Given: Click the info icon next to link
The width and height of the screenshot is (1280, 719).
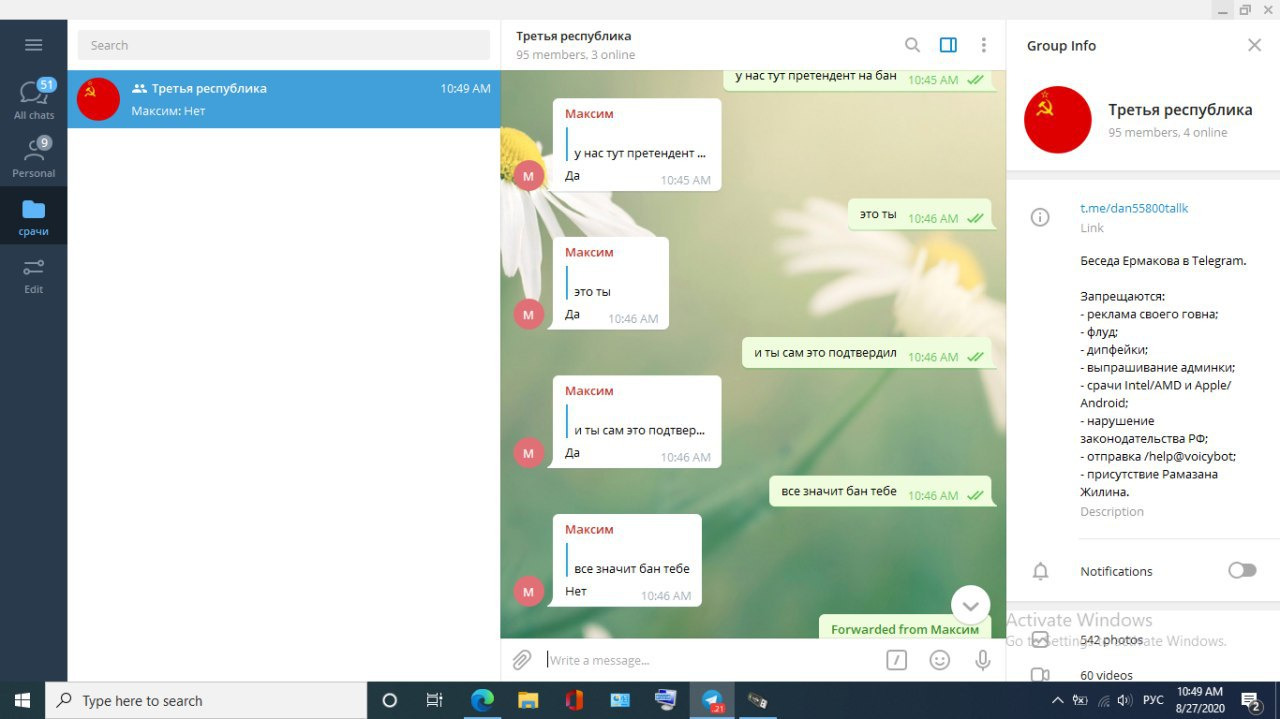Looking at the screenshot, I should 1040,217.
